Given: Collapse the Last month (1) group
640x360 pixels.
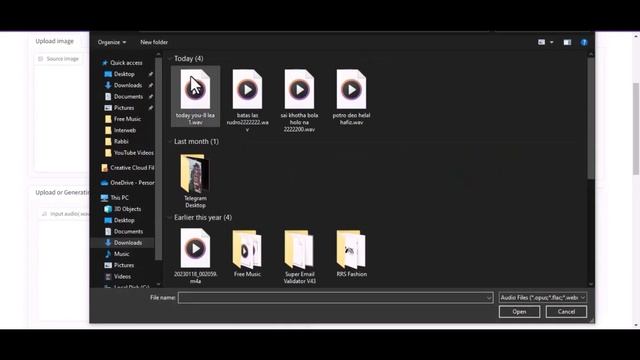Looking at the screenshot, I should point(170,142).
